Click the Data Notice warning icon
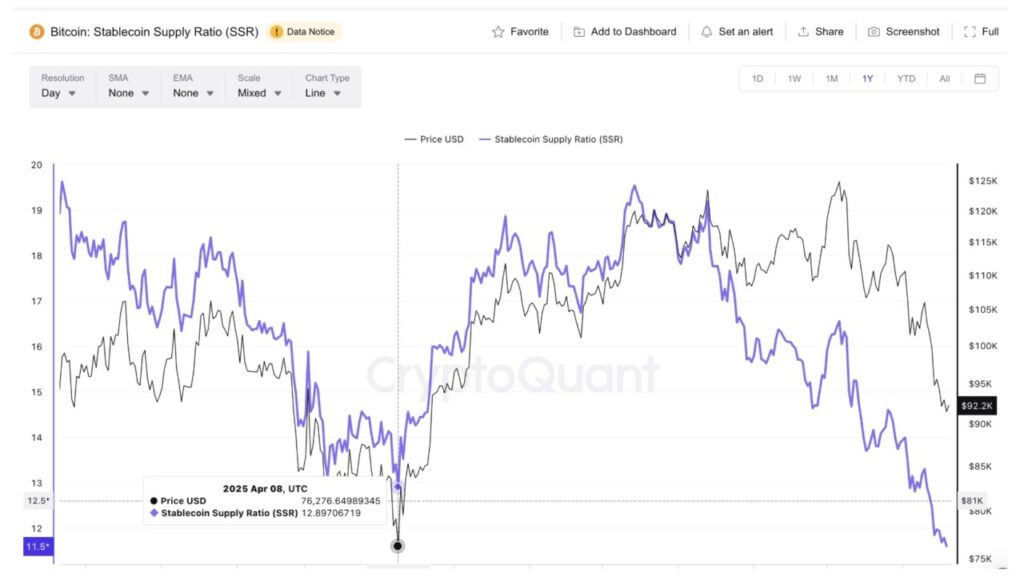Screen dimensions: 1024x585 point(276,32)
